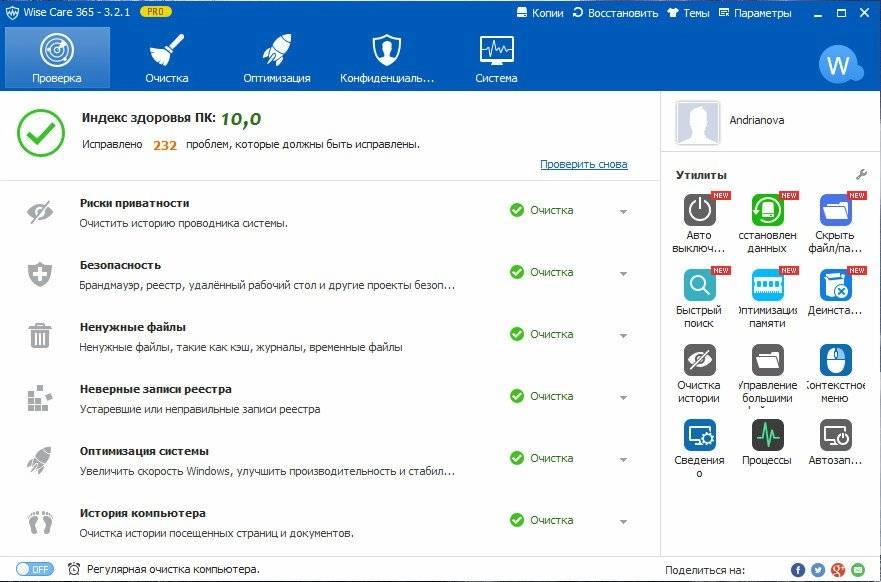Toggle the regular cleanup OFF switch

35,569
